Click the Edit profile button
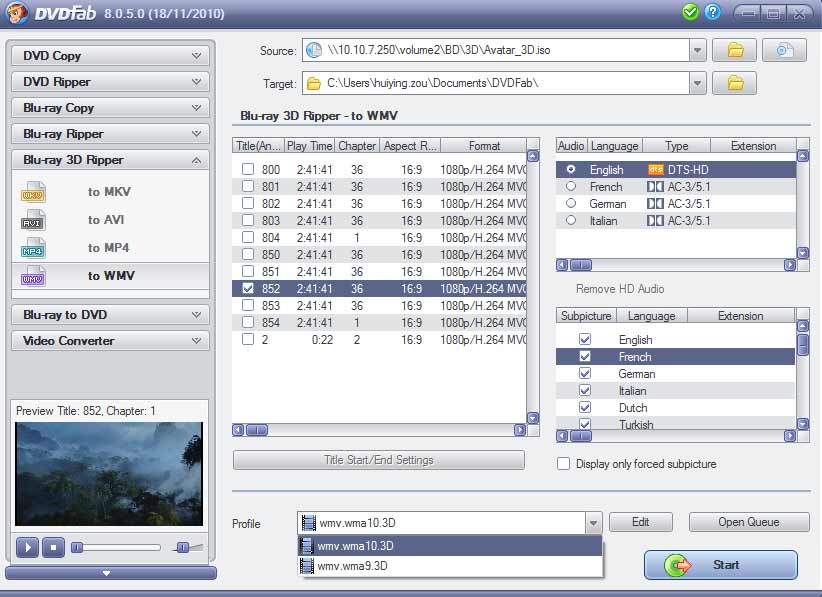 point(641,522)
